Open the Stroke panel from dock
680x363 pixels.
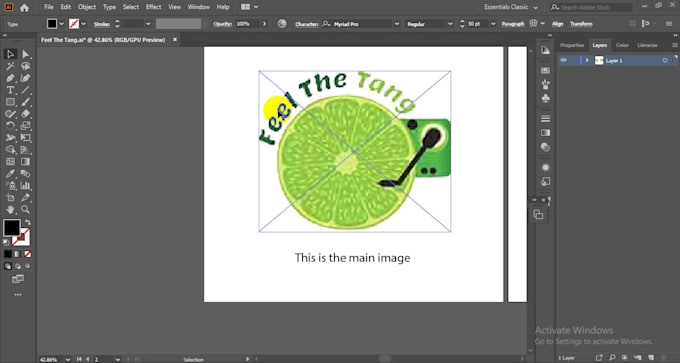[x=546, y=119]
